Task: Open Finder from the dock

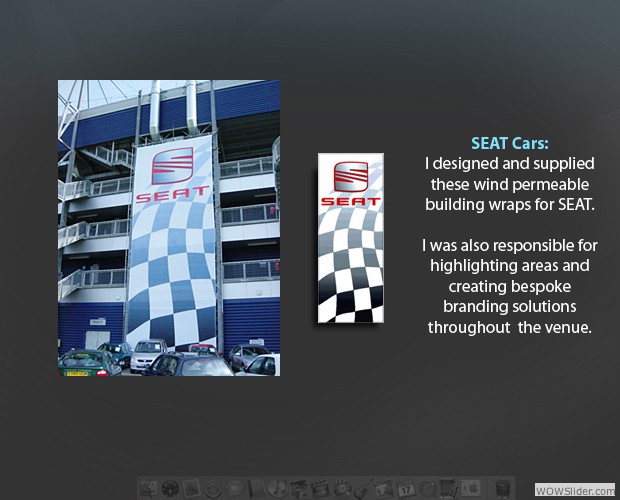Action: tap(148, 489)
